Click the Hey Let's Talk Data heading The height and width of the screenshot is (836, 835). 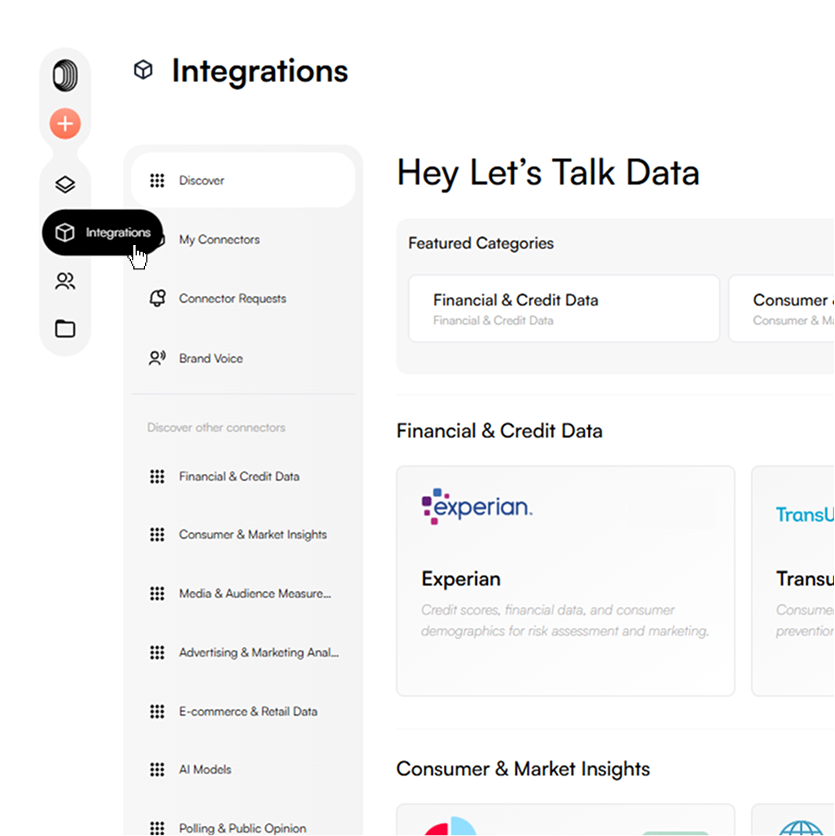coord(548,173)
